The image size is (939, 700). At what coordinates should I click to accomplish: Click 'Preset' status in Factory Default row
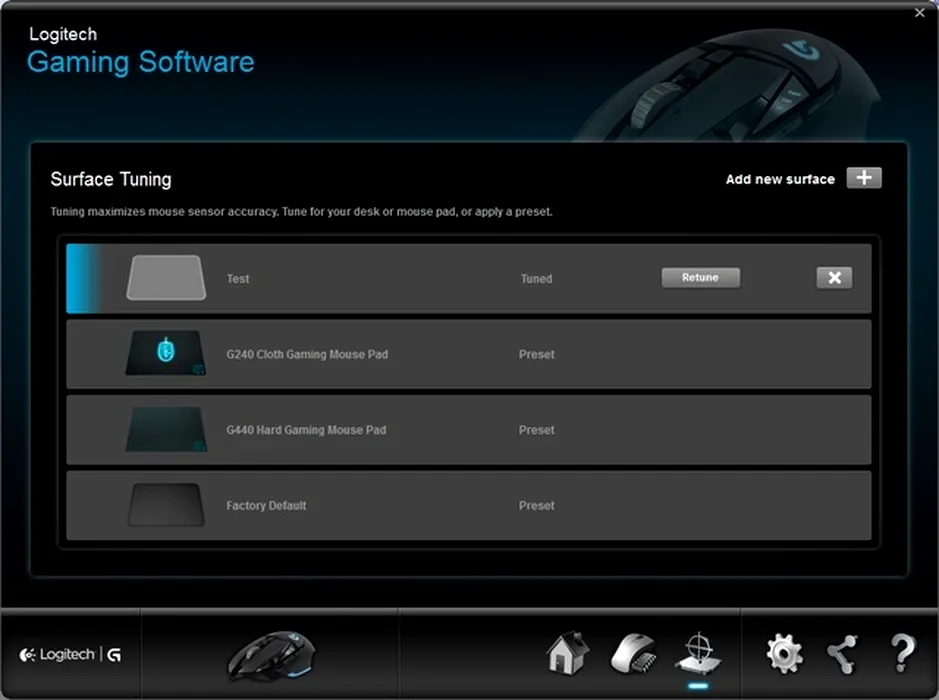pyautogui.click(x=537, y=505)
